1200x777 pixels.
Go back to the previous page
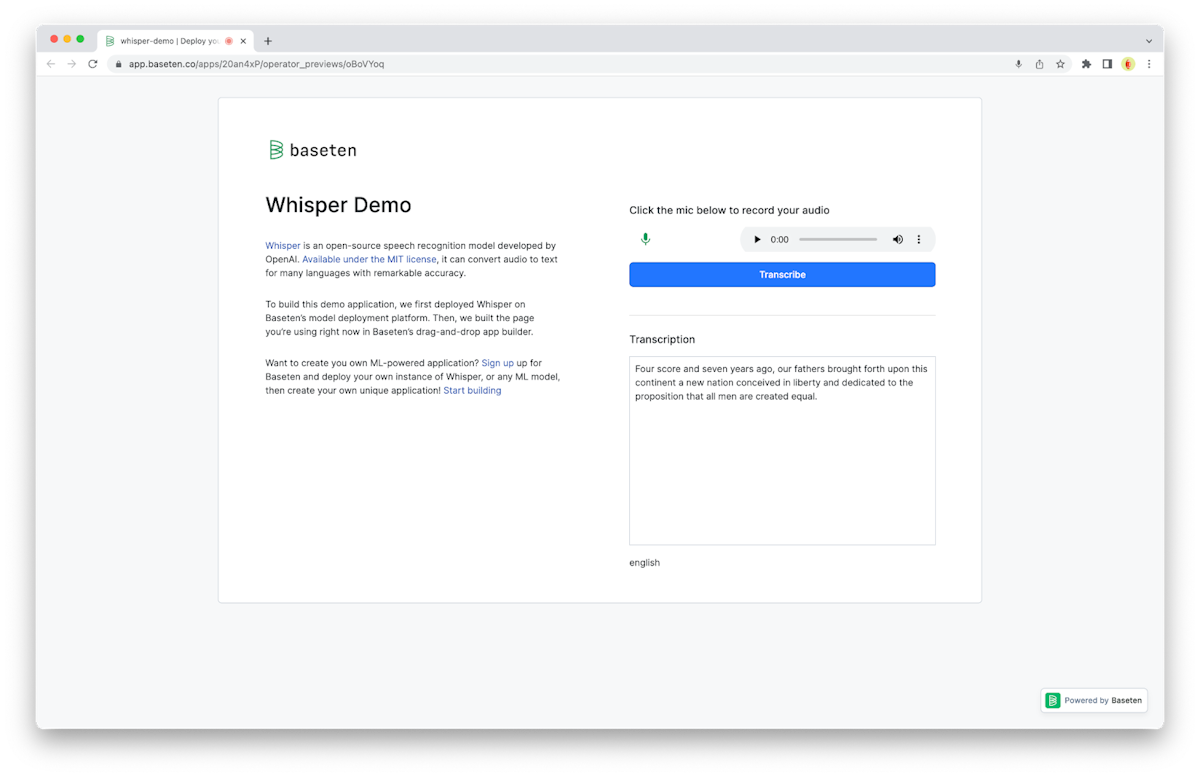click(51, 64)
